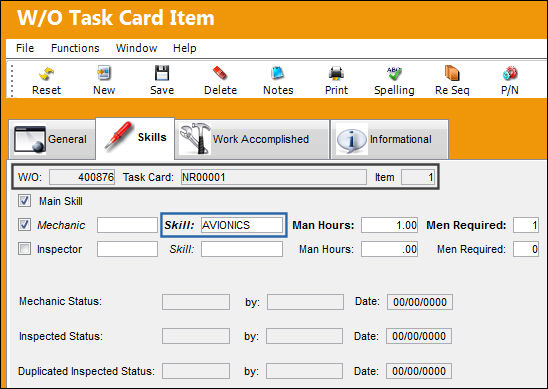
Task: Go to the Work Accomplished tab
Action: 252,139
